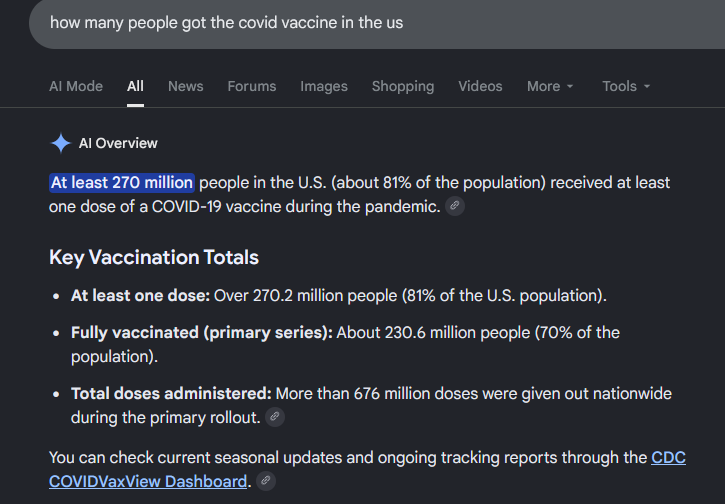Open the News tab

coord(185,86)
